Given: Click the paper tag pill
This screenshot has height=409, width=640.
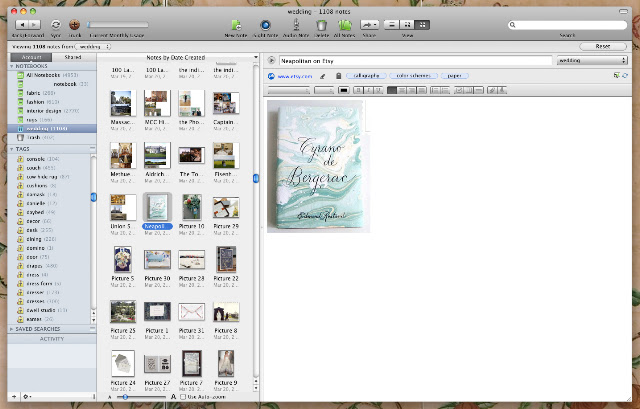Looking at the screenshot, I should [454, 76].
